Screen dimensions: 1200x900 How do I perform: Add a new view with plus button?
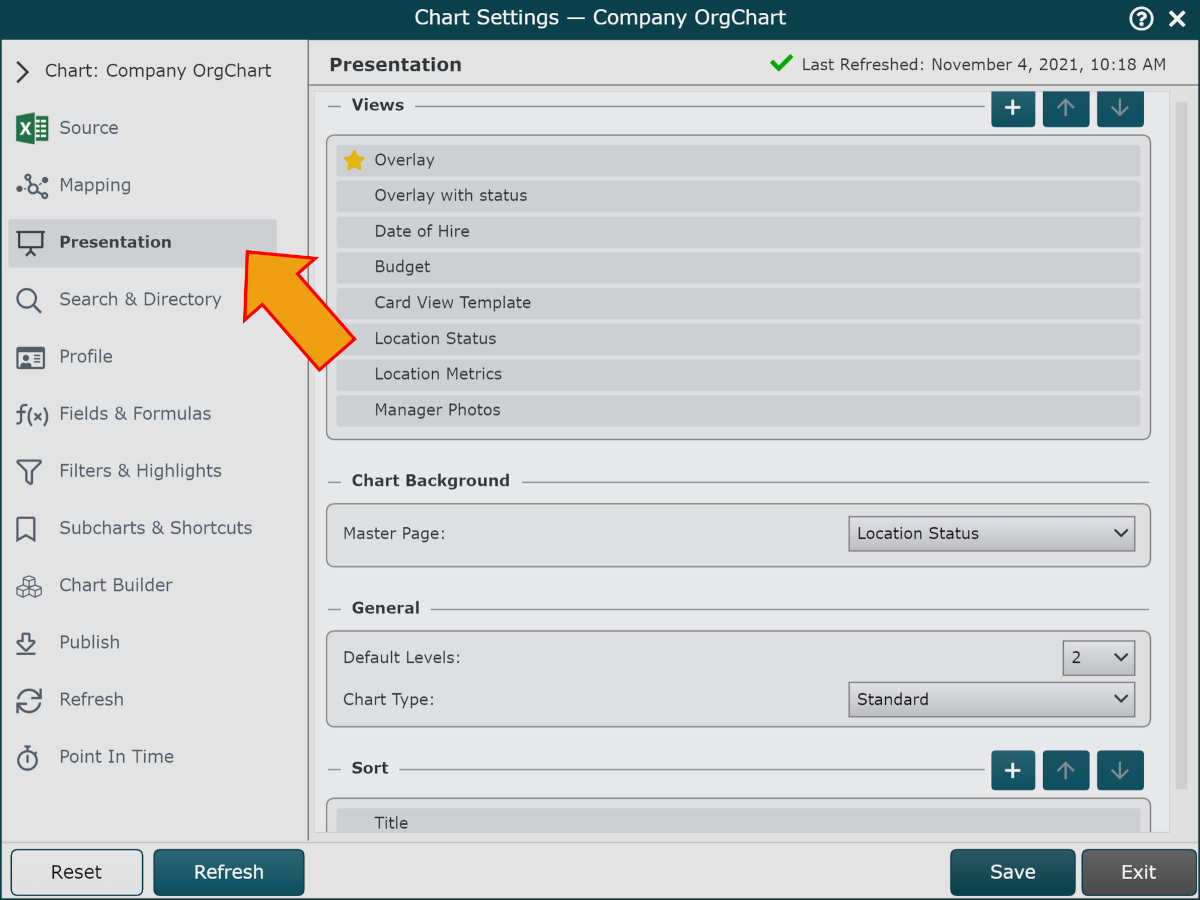click(x=1013, y=107)
